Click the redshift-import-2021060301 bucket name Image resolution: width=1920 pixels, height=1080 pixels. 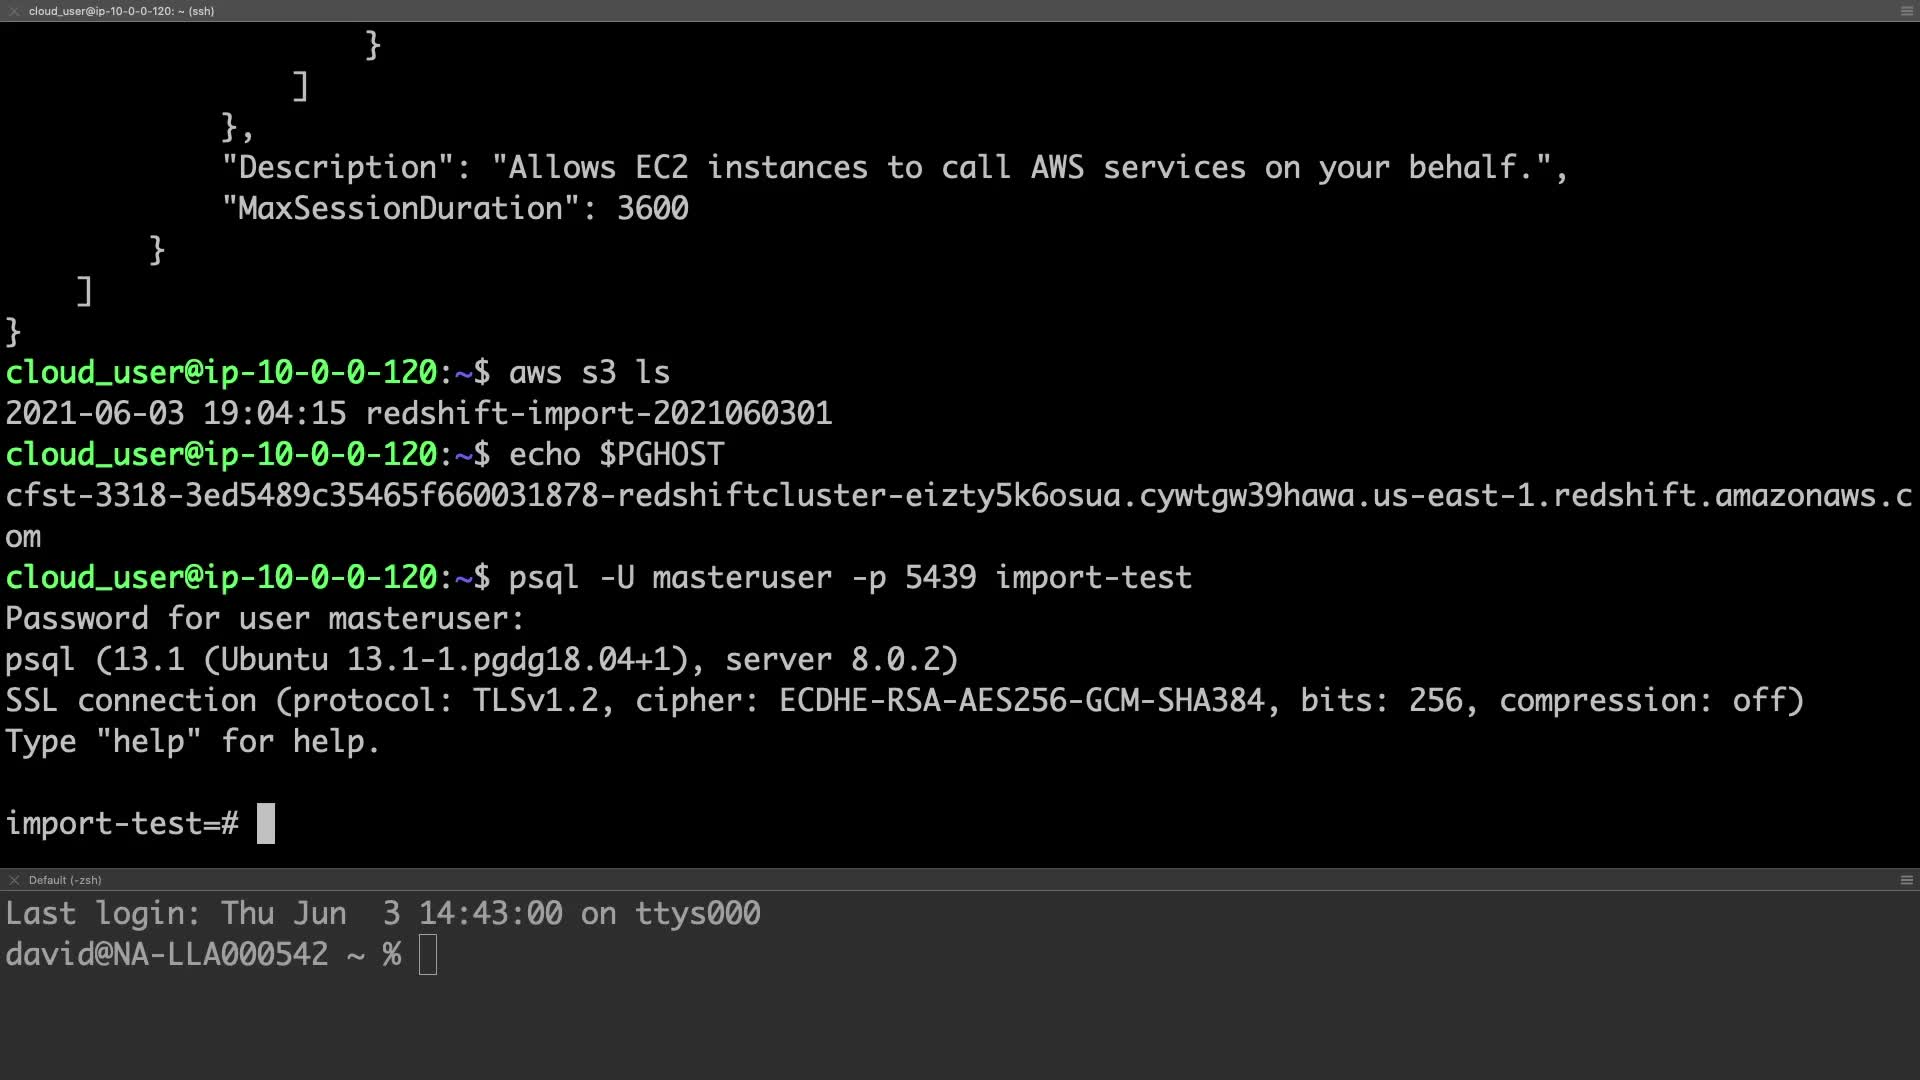598,414
